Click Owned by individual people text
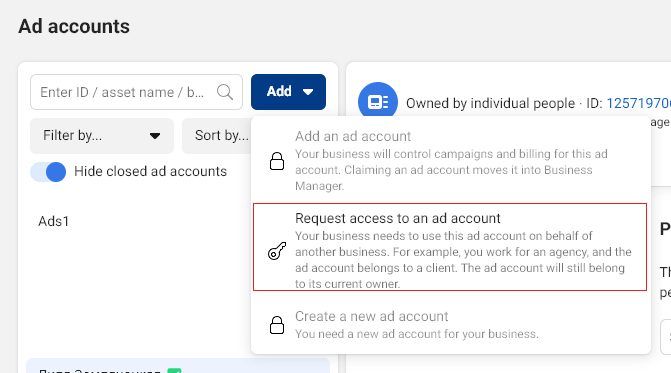671x373 pixels. point(490,103)
